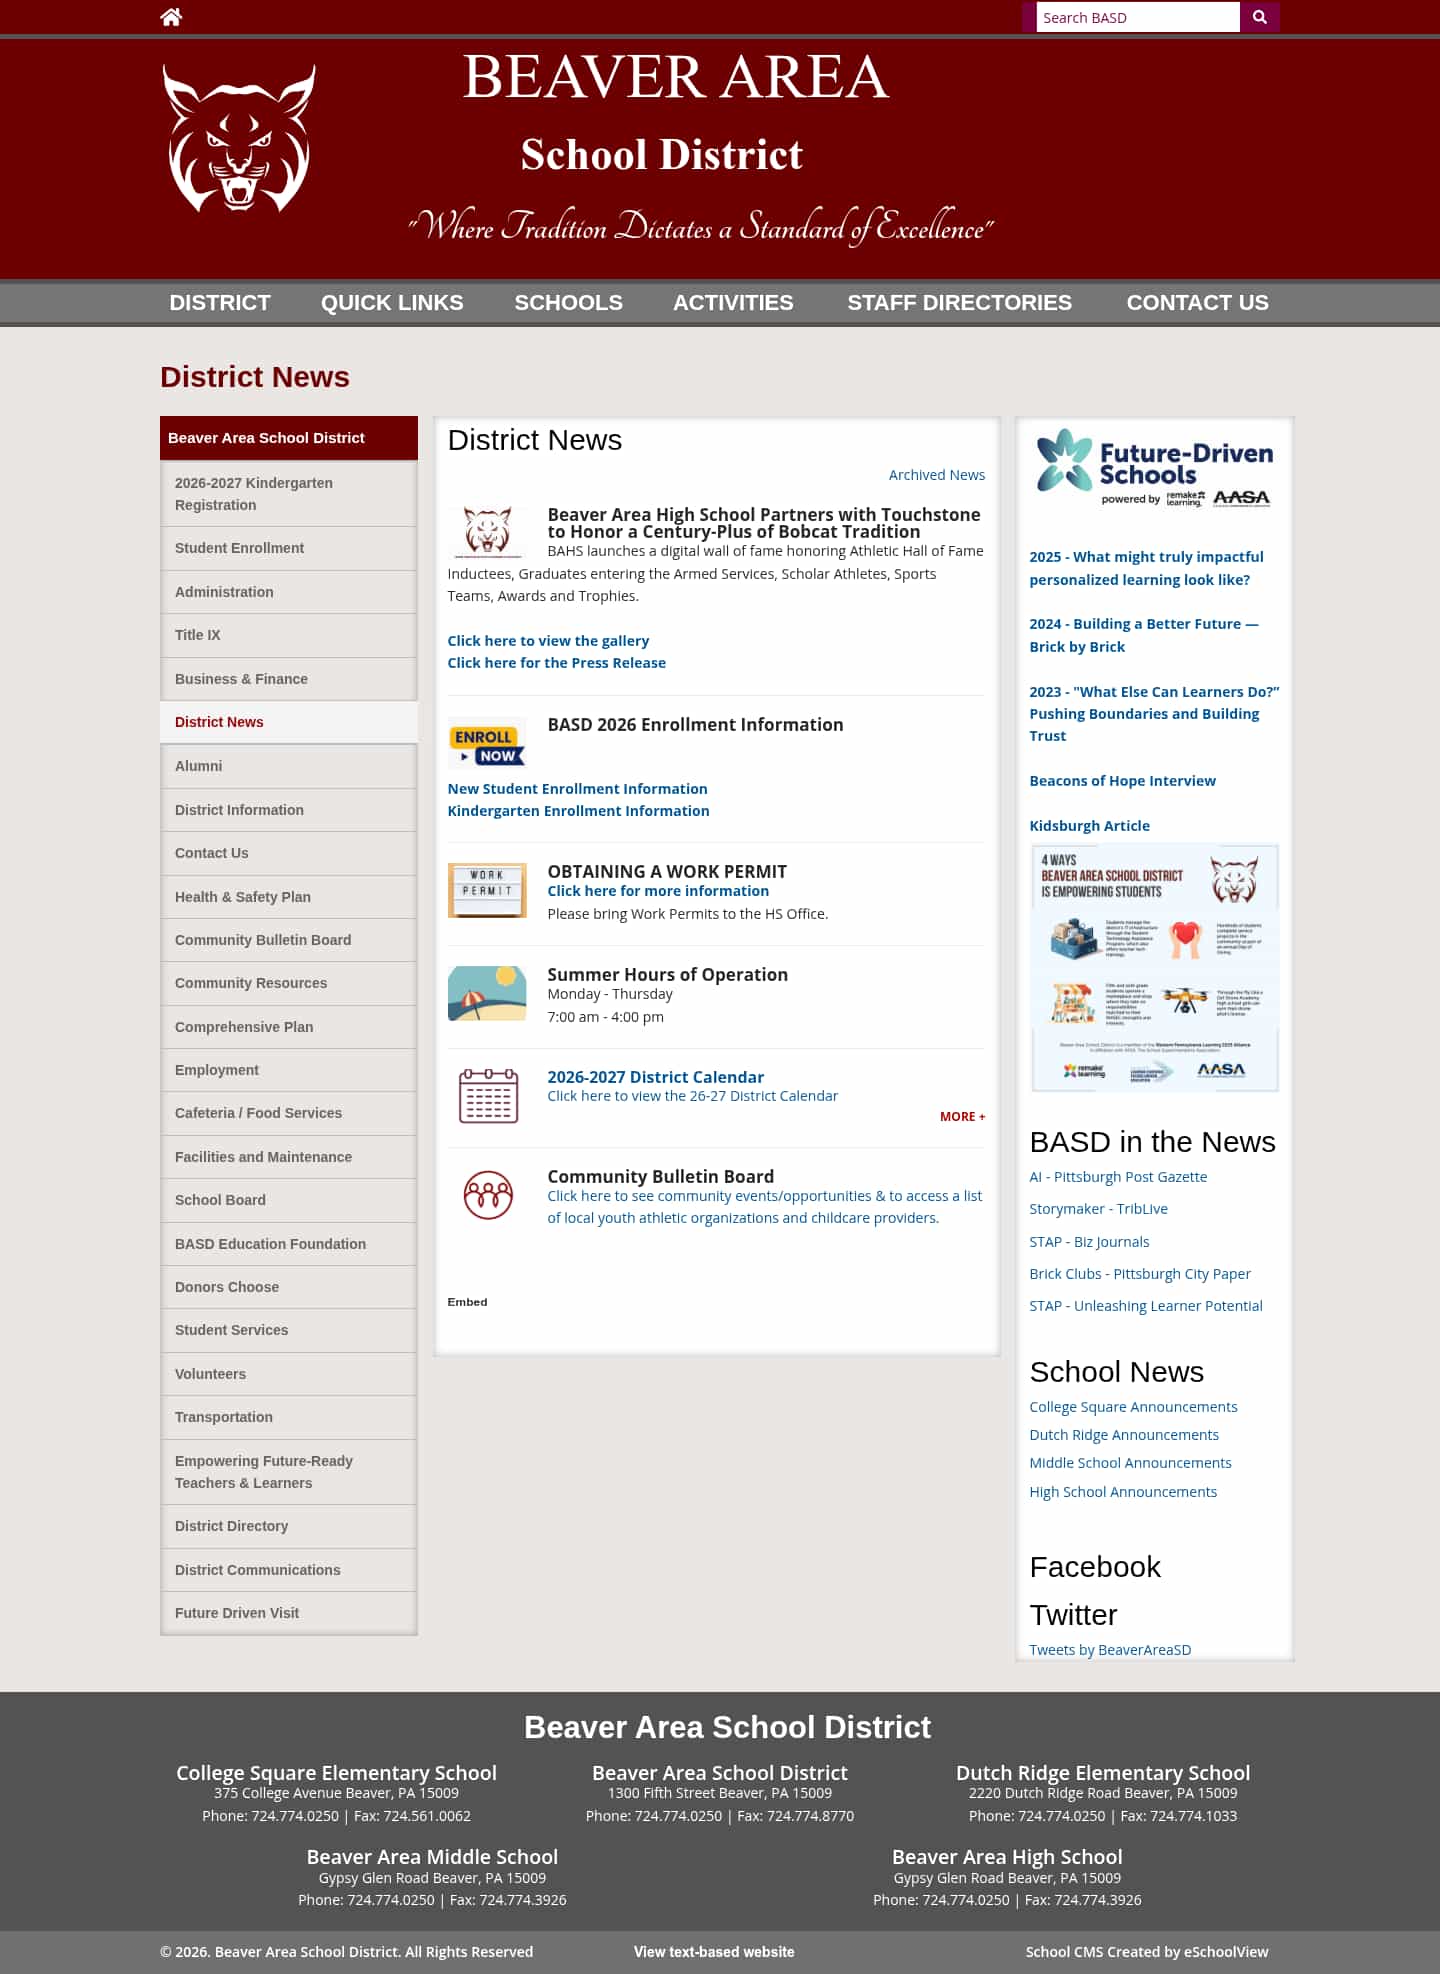The image size is (1440, 1974).
Task: Click 'Click here to view the gallery'
Action: click(x=548, y=641)
